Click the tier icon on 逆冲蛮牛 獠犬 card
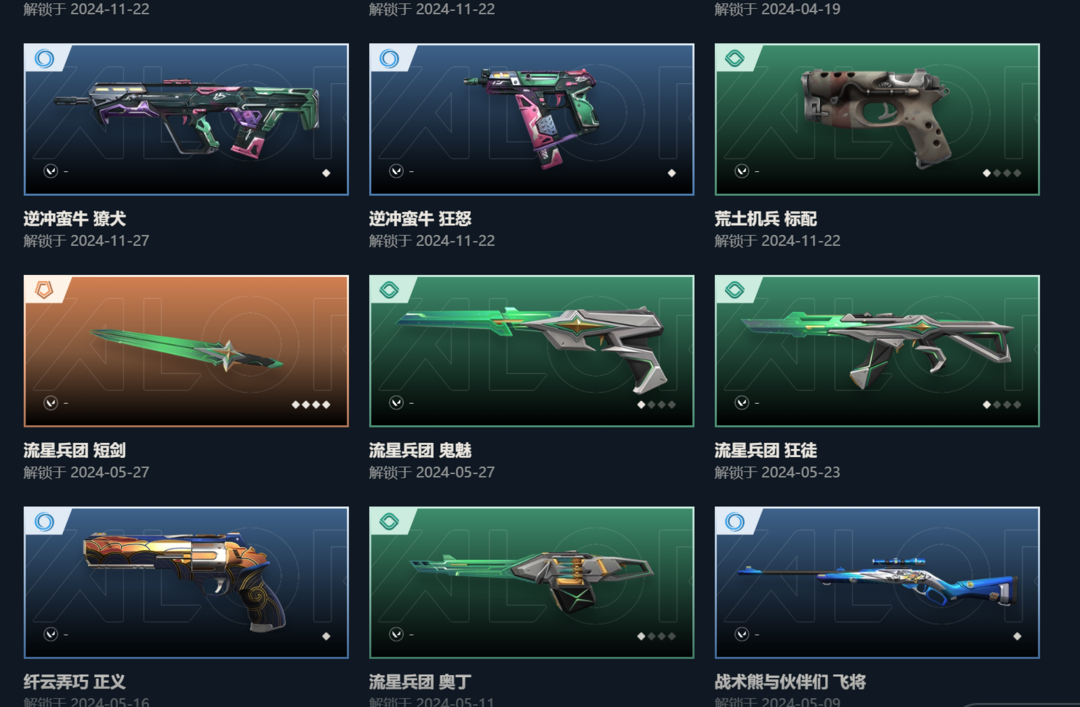The height and width of the screenshot is (707, 1080). pyautogui.click(x=44, y=59)
